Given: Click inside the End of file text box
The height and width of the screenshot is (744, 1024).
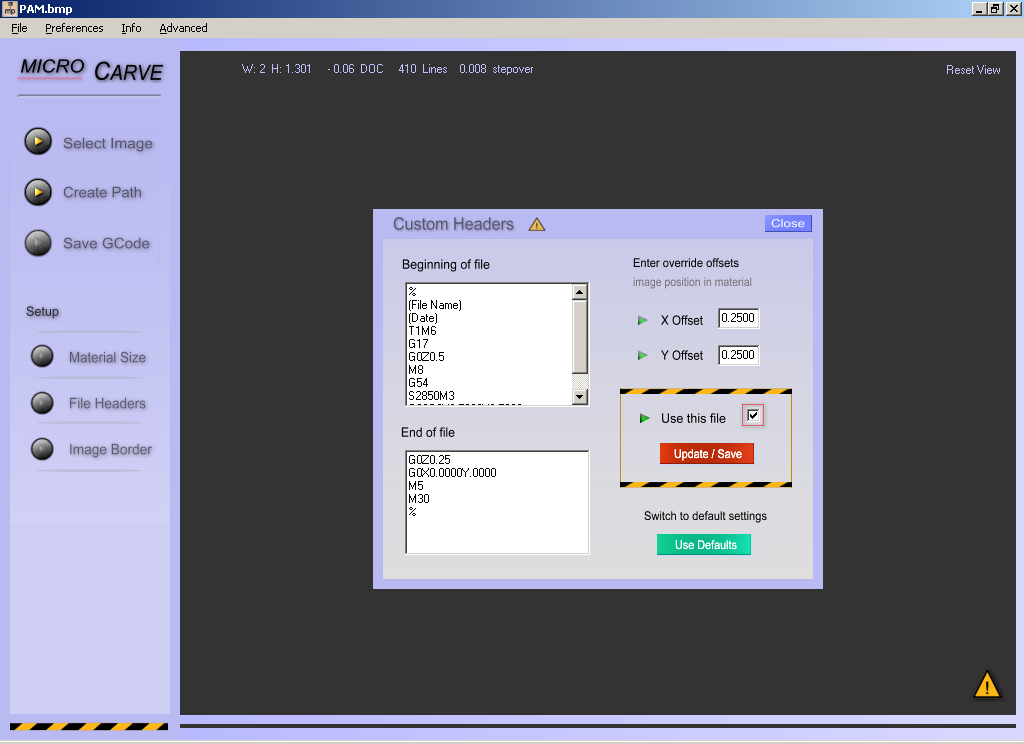Looking at the screenshot, I should 497,502.
